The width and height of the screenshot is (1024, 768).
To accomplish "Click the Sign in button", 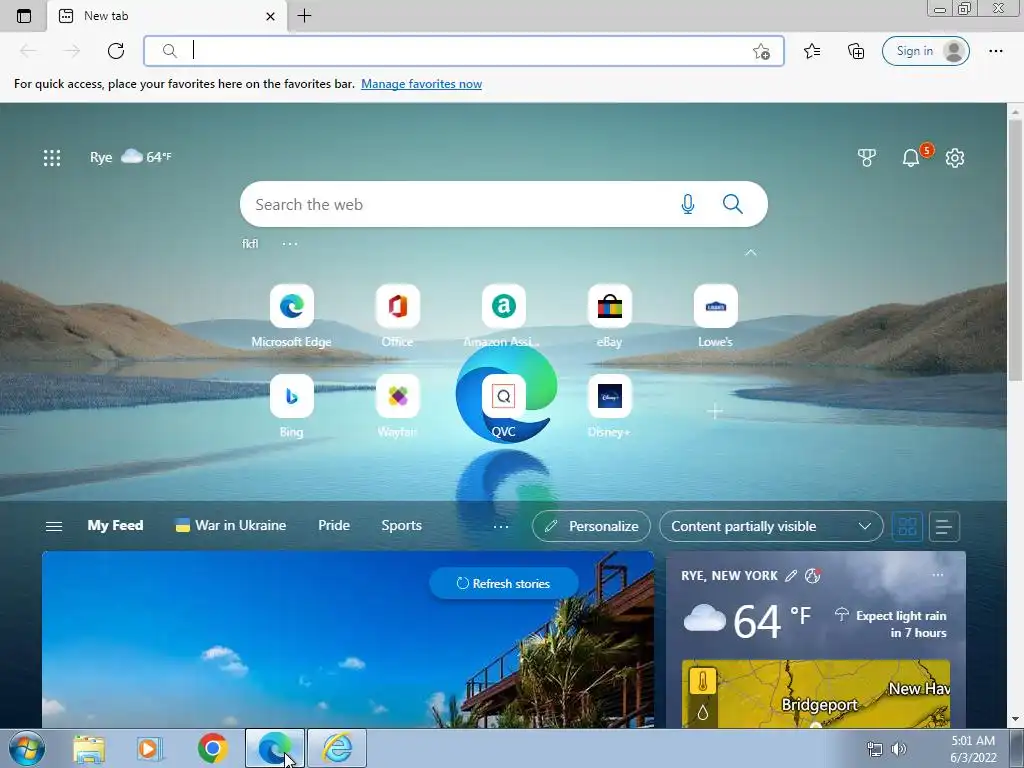I will [x=925, y=51].
